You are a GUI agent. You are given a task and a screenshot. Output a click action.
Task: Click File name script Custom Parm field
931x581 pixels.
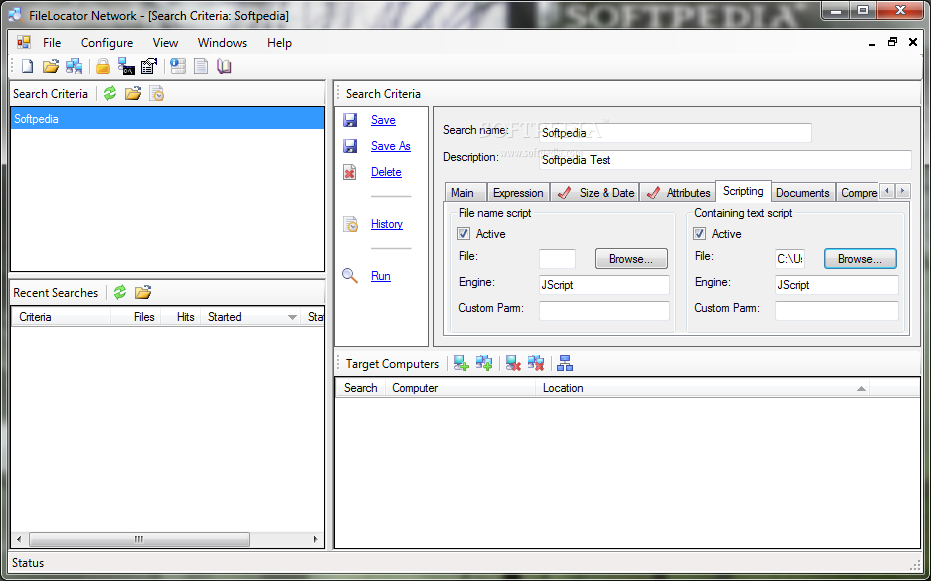[604, 311]
